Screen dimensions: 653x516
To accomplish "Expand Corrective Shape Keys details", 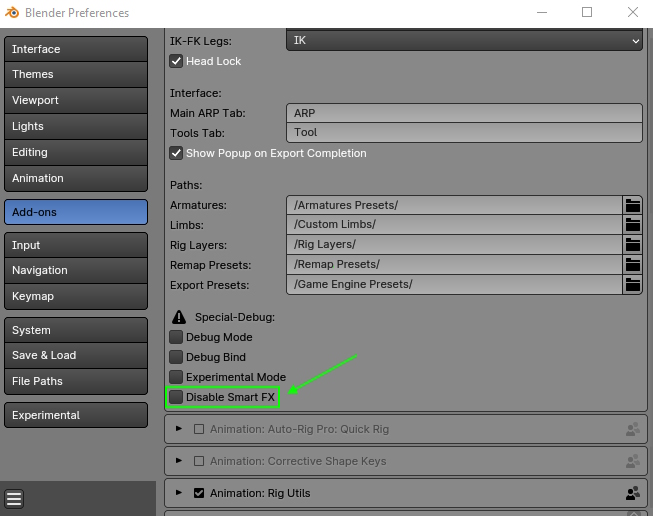I will (179, 461).
